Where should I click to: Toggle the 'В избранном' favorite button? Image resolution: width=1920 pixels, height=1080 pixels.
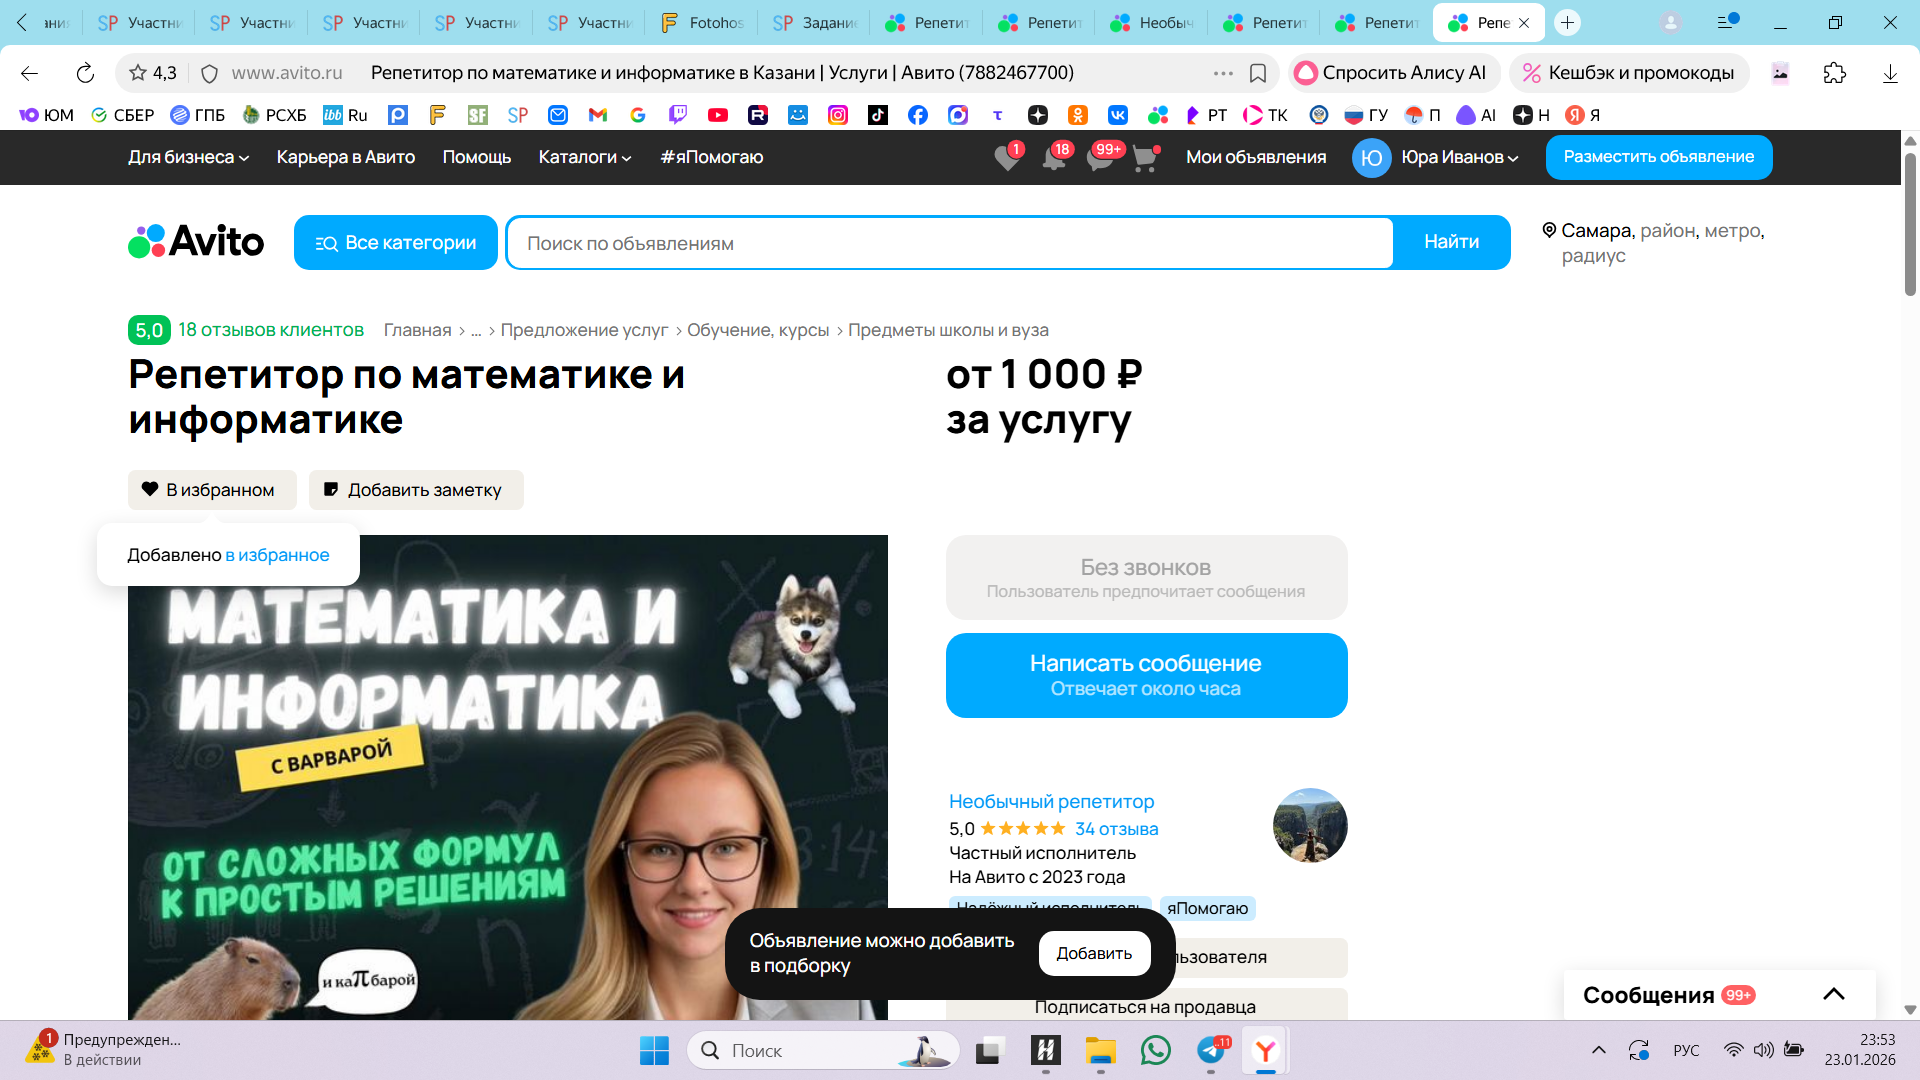click(212, 490)
